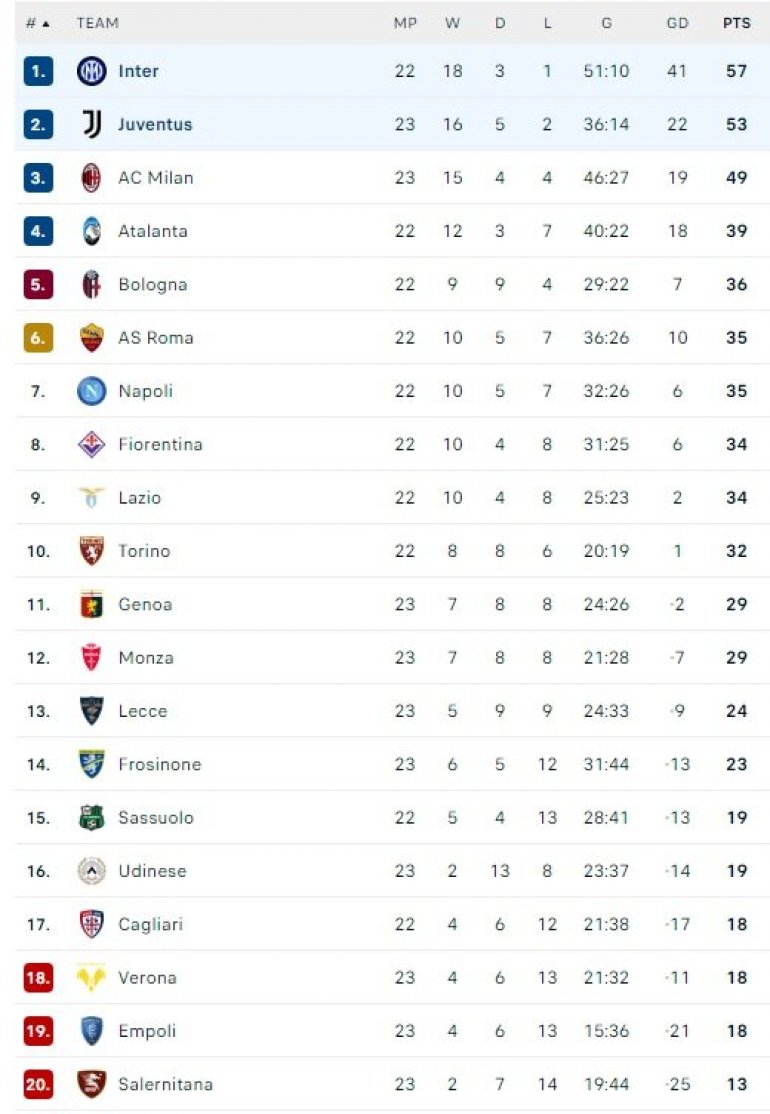Click the Inter club crest icon
The width and height of the screenshot is (770, 1114).
coord(91,71)
